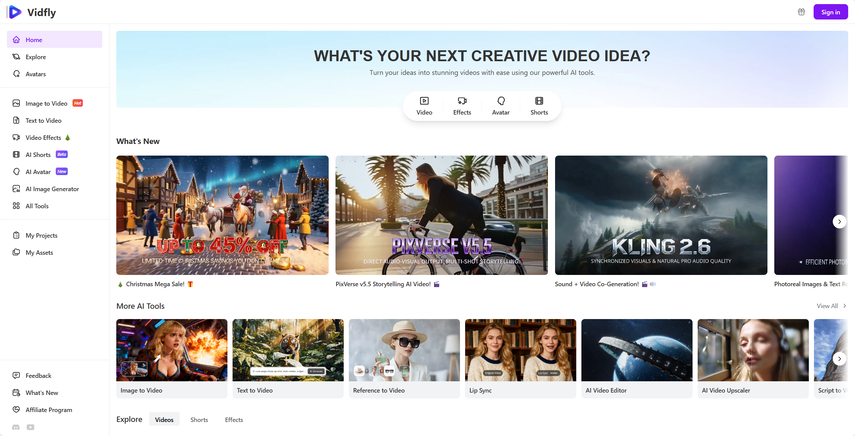This screenshot has width=855, height=436.
Task: Click the next arrow on the More AI Tools carousel
Action: [840, 359]
